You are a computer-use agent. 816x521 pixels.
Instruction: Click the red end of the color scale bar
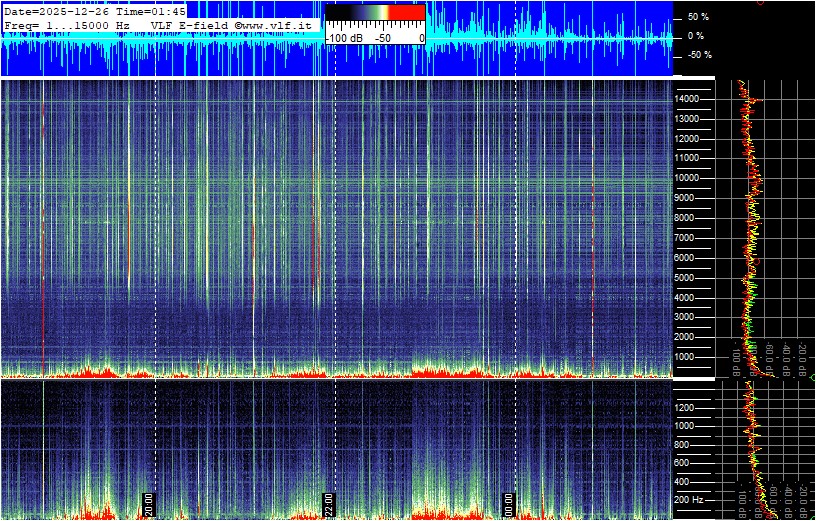407,12
